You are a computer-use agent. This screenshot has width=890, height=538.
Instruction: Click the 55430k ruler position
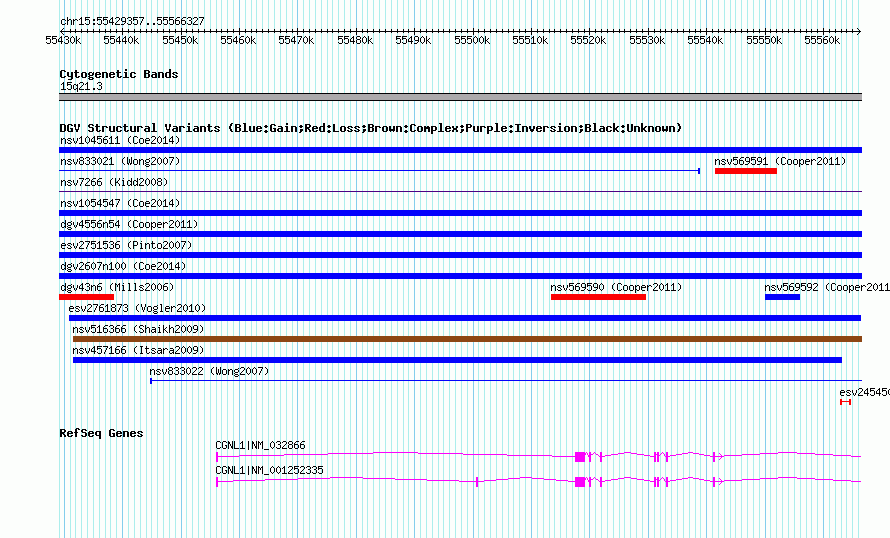point(64,40)
